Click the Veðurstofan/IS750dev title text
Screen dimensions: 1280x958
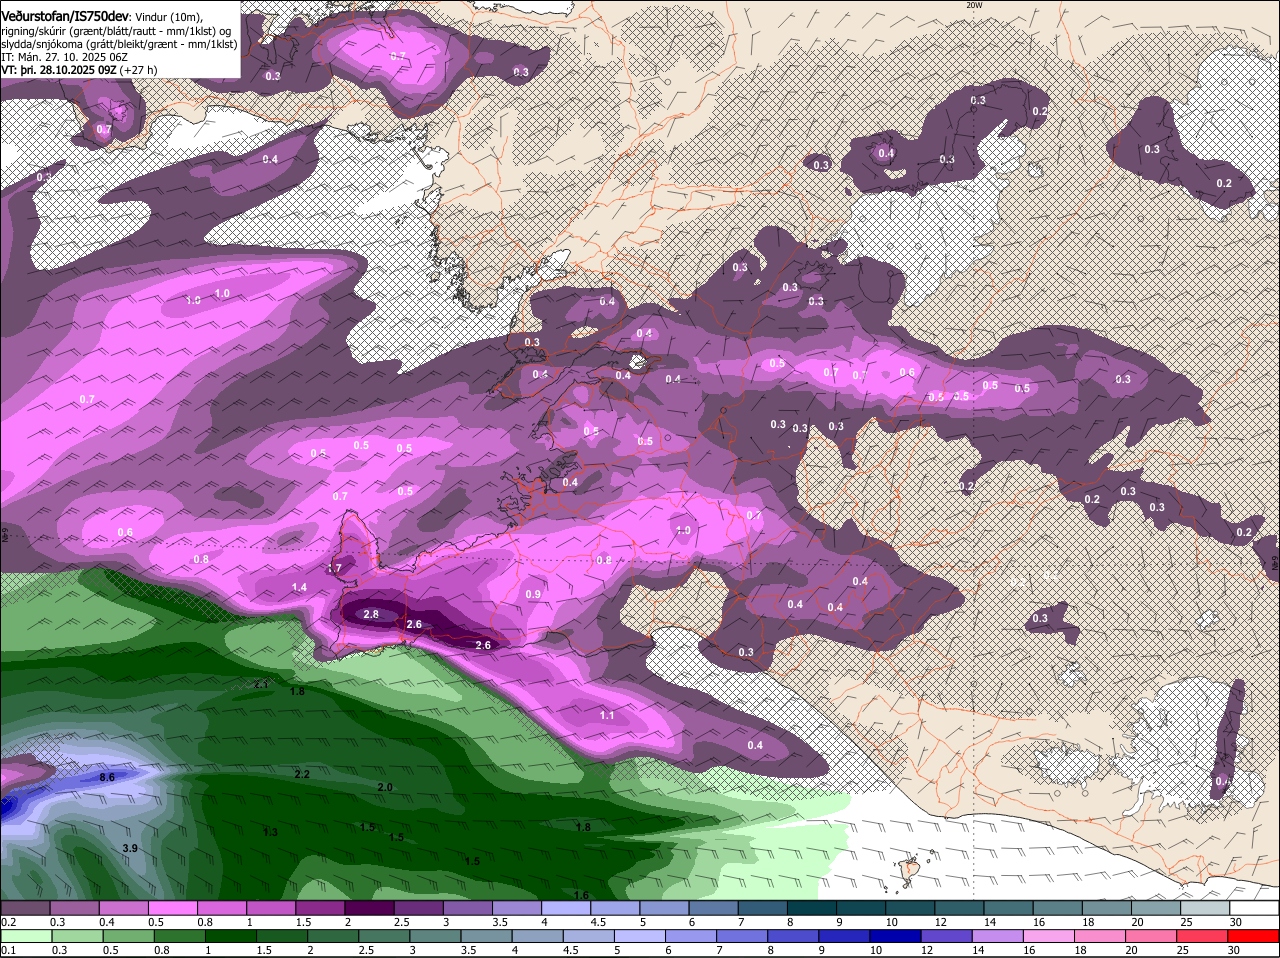(x=65, y=15)
